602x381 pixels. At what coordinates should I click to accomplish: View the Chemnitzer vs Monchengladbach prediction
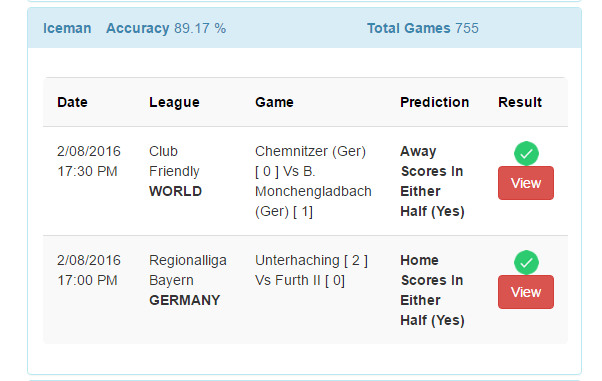[x=526, y=183]
